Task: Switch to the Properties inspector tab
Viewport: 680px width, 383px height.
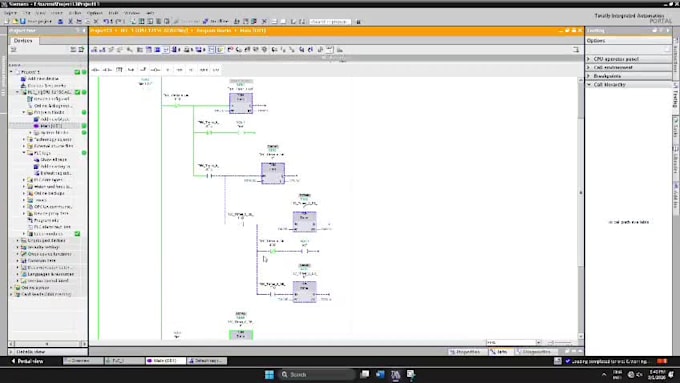Action: [467, 352]
